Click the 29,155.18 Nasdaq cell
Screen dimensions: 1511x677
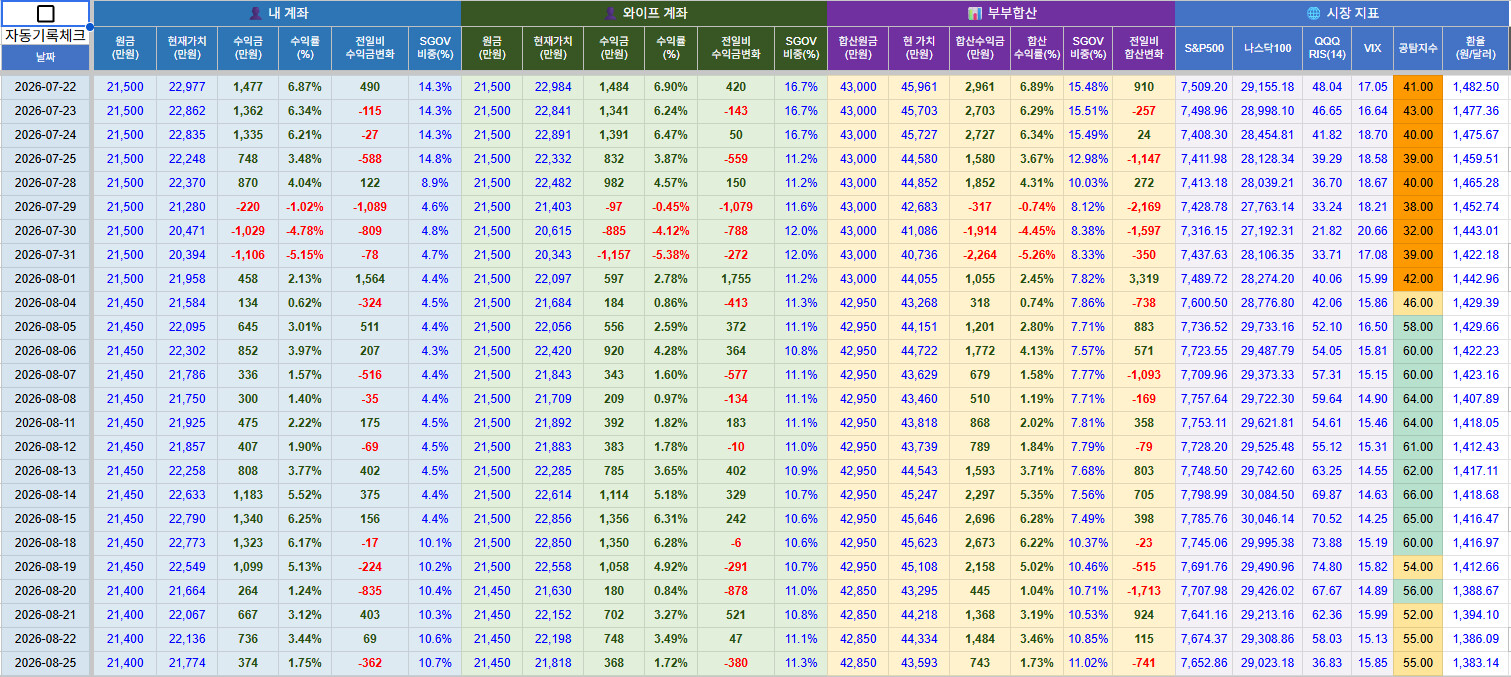1267,87
